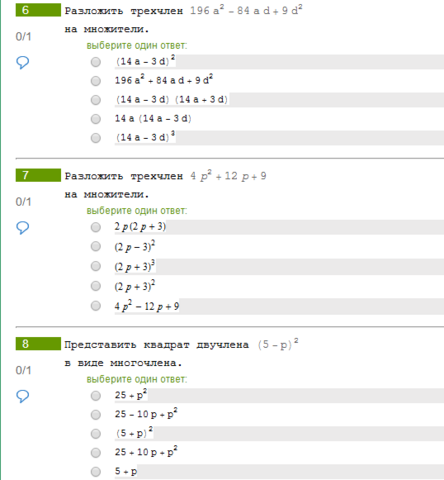Choose the 5 + p answer option
Image resolution: width=444 pixels, height=480 pixels.
96,472
